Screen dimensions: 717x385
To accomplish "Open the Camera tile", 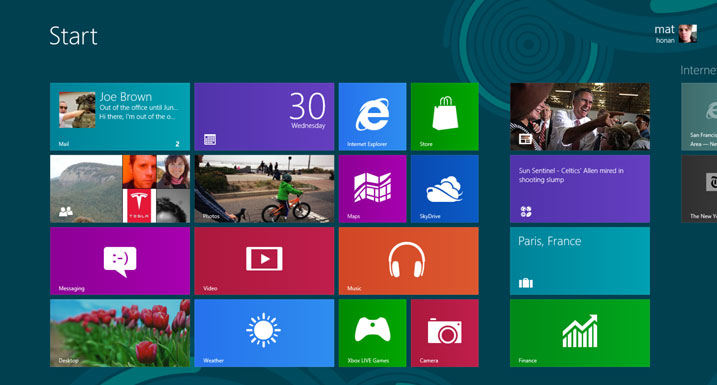I will click(444, 333).
